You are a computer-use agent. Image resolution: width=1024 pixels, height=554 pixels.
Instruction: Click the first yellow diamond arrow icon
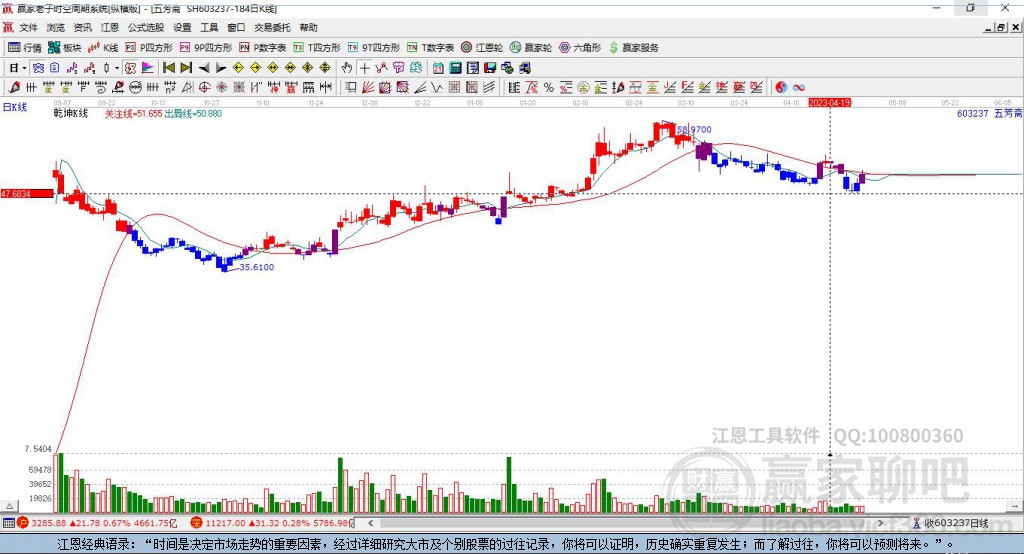coord(238,68)
